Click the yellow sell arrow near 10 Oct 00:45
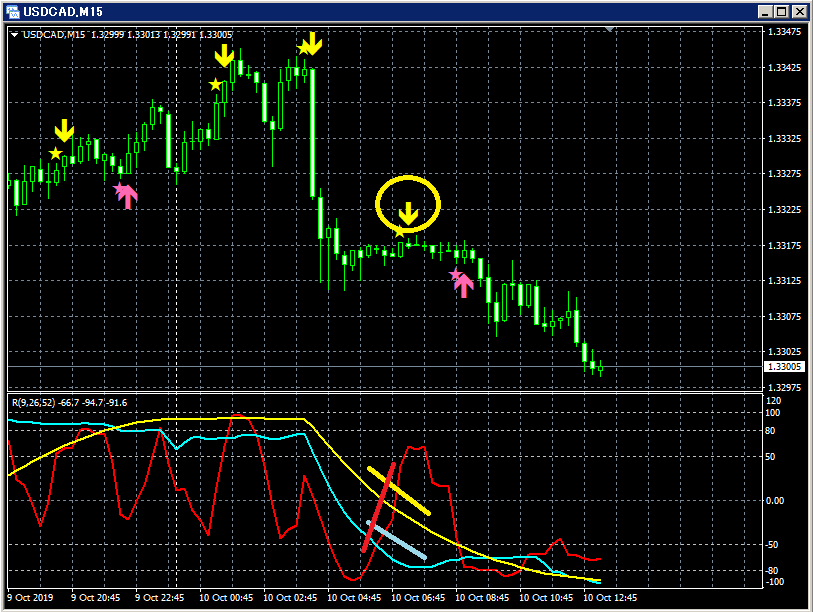The height and width of the screenshot is (612, 813). (x=224, y=55)
